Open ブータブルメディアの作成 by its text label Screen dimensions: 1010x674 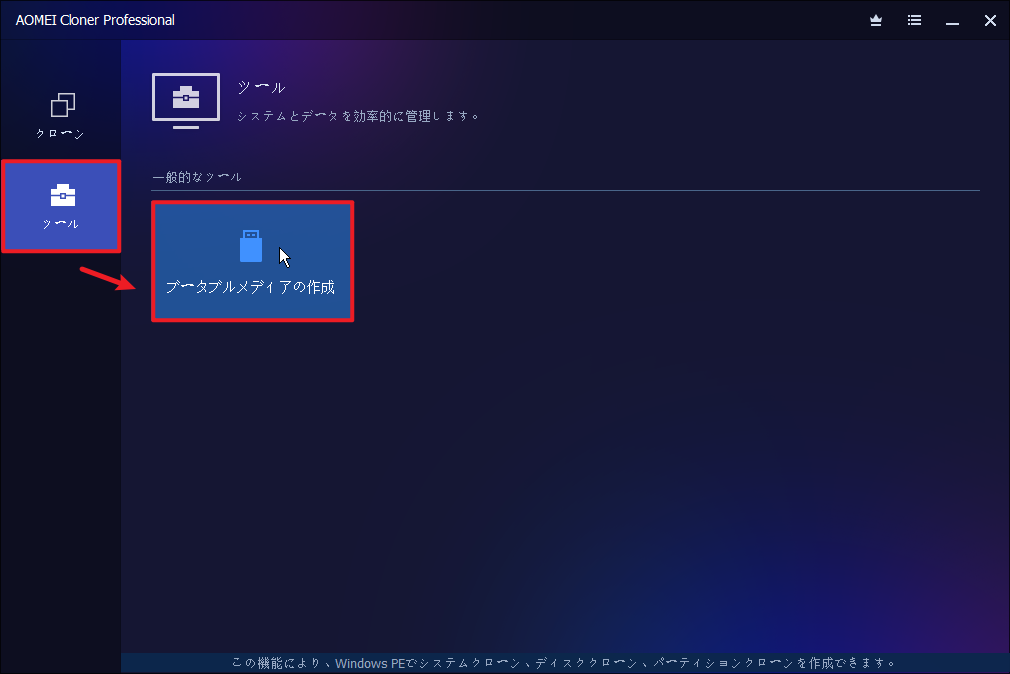pos(250,287)
